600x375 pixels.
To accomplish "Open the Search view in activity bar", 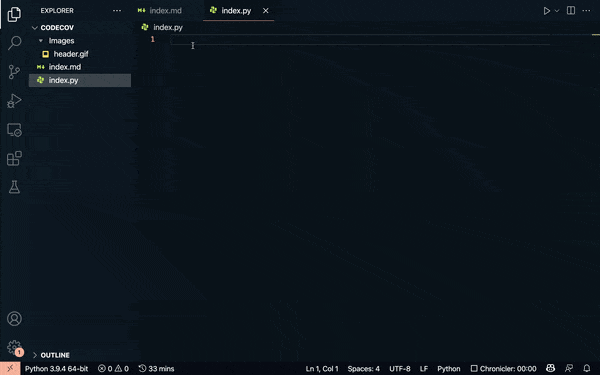I will coord(15,42).
